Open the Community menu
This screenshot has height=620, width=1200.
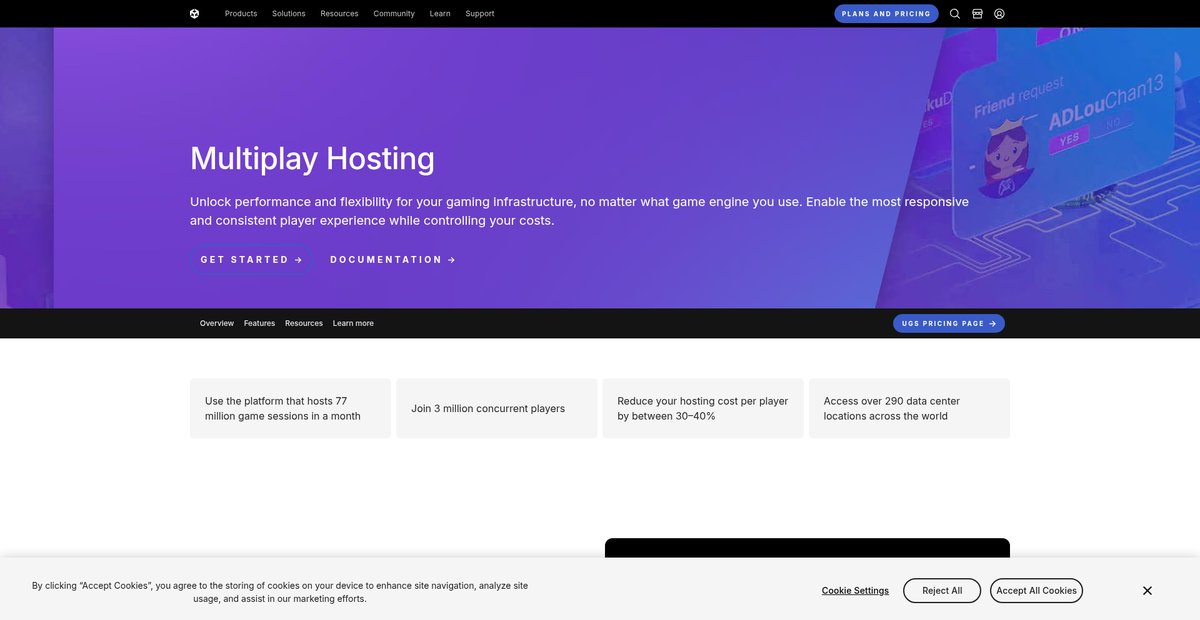[394, 14]
